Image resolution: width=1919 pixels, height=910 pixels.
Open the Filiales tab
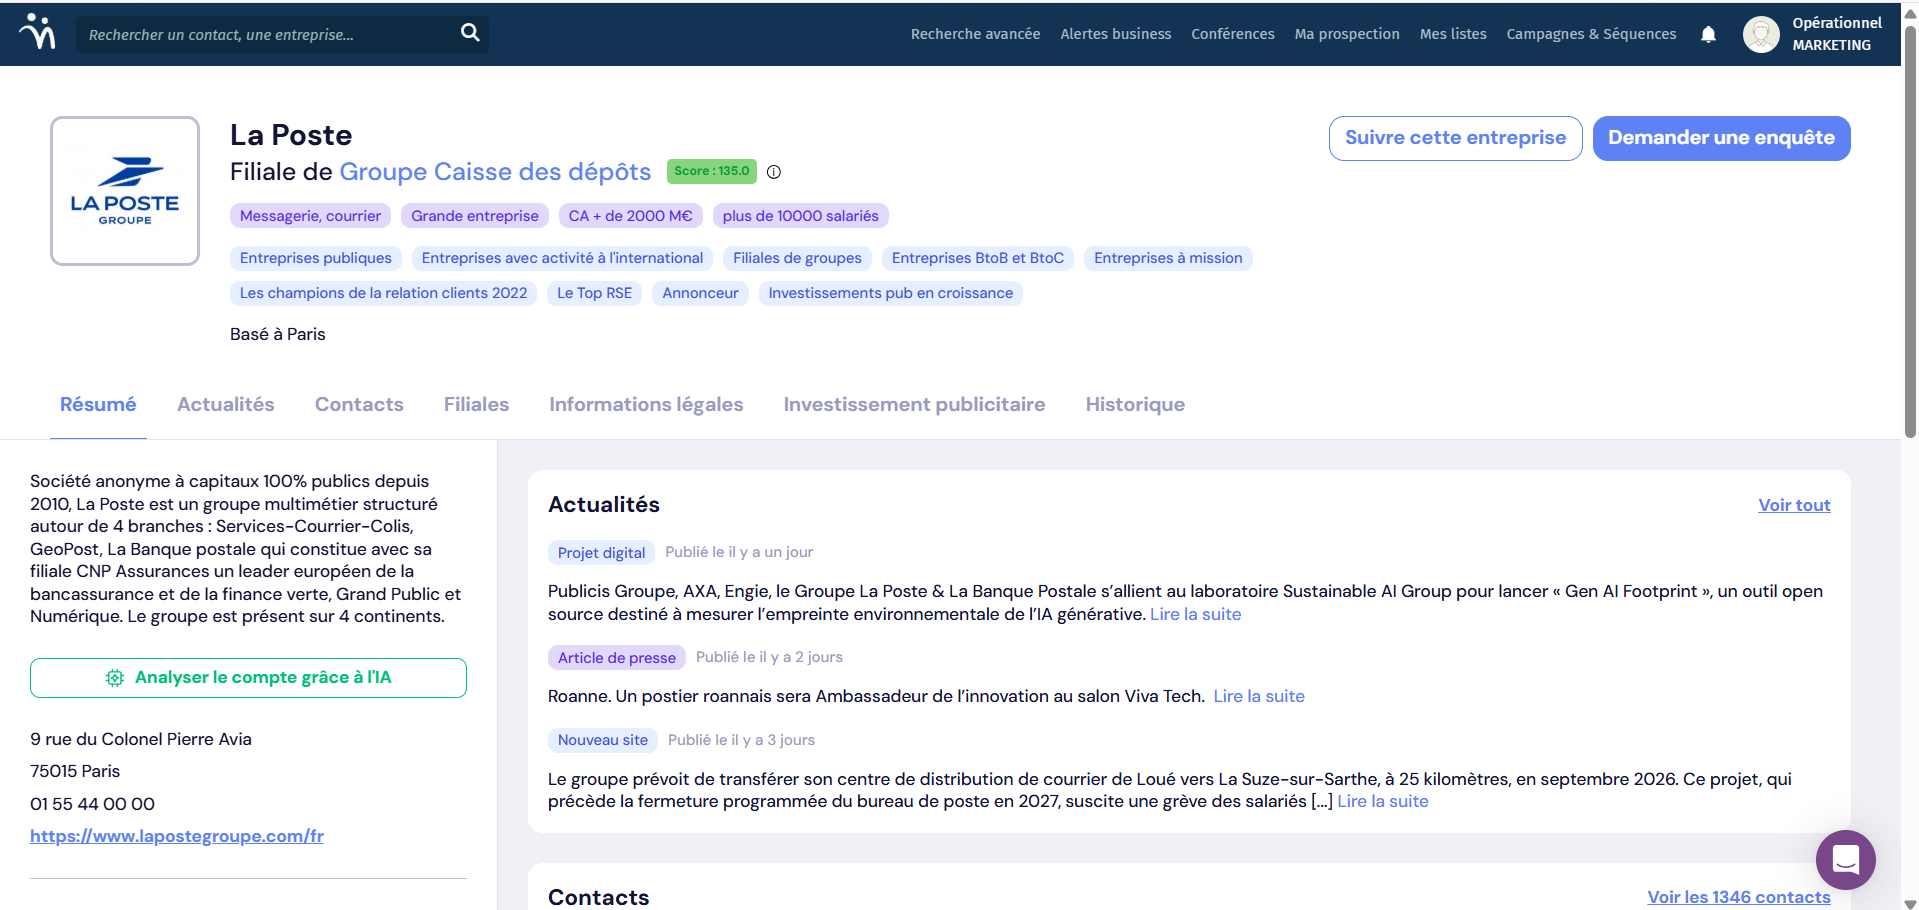click(476, 404)
